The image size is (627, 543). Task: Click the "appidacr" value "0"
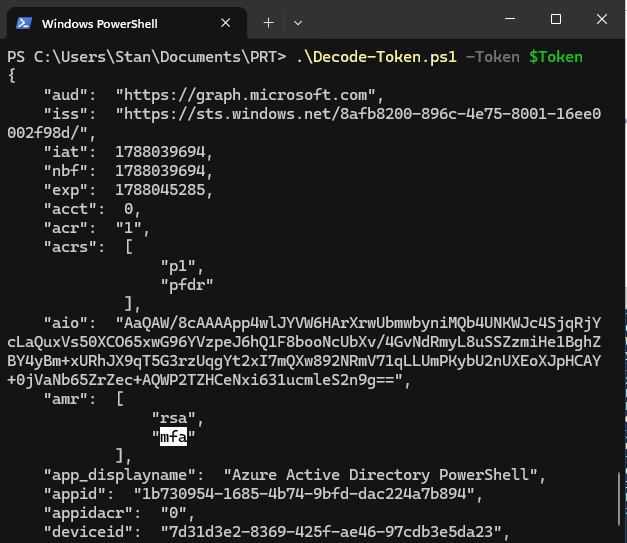[174, 513]
